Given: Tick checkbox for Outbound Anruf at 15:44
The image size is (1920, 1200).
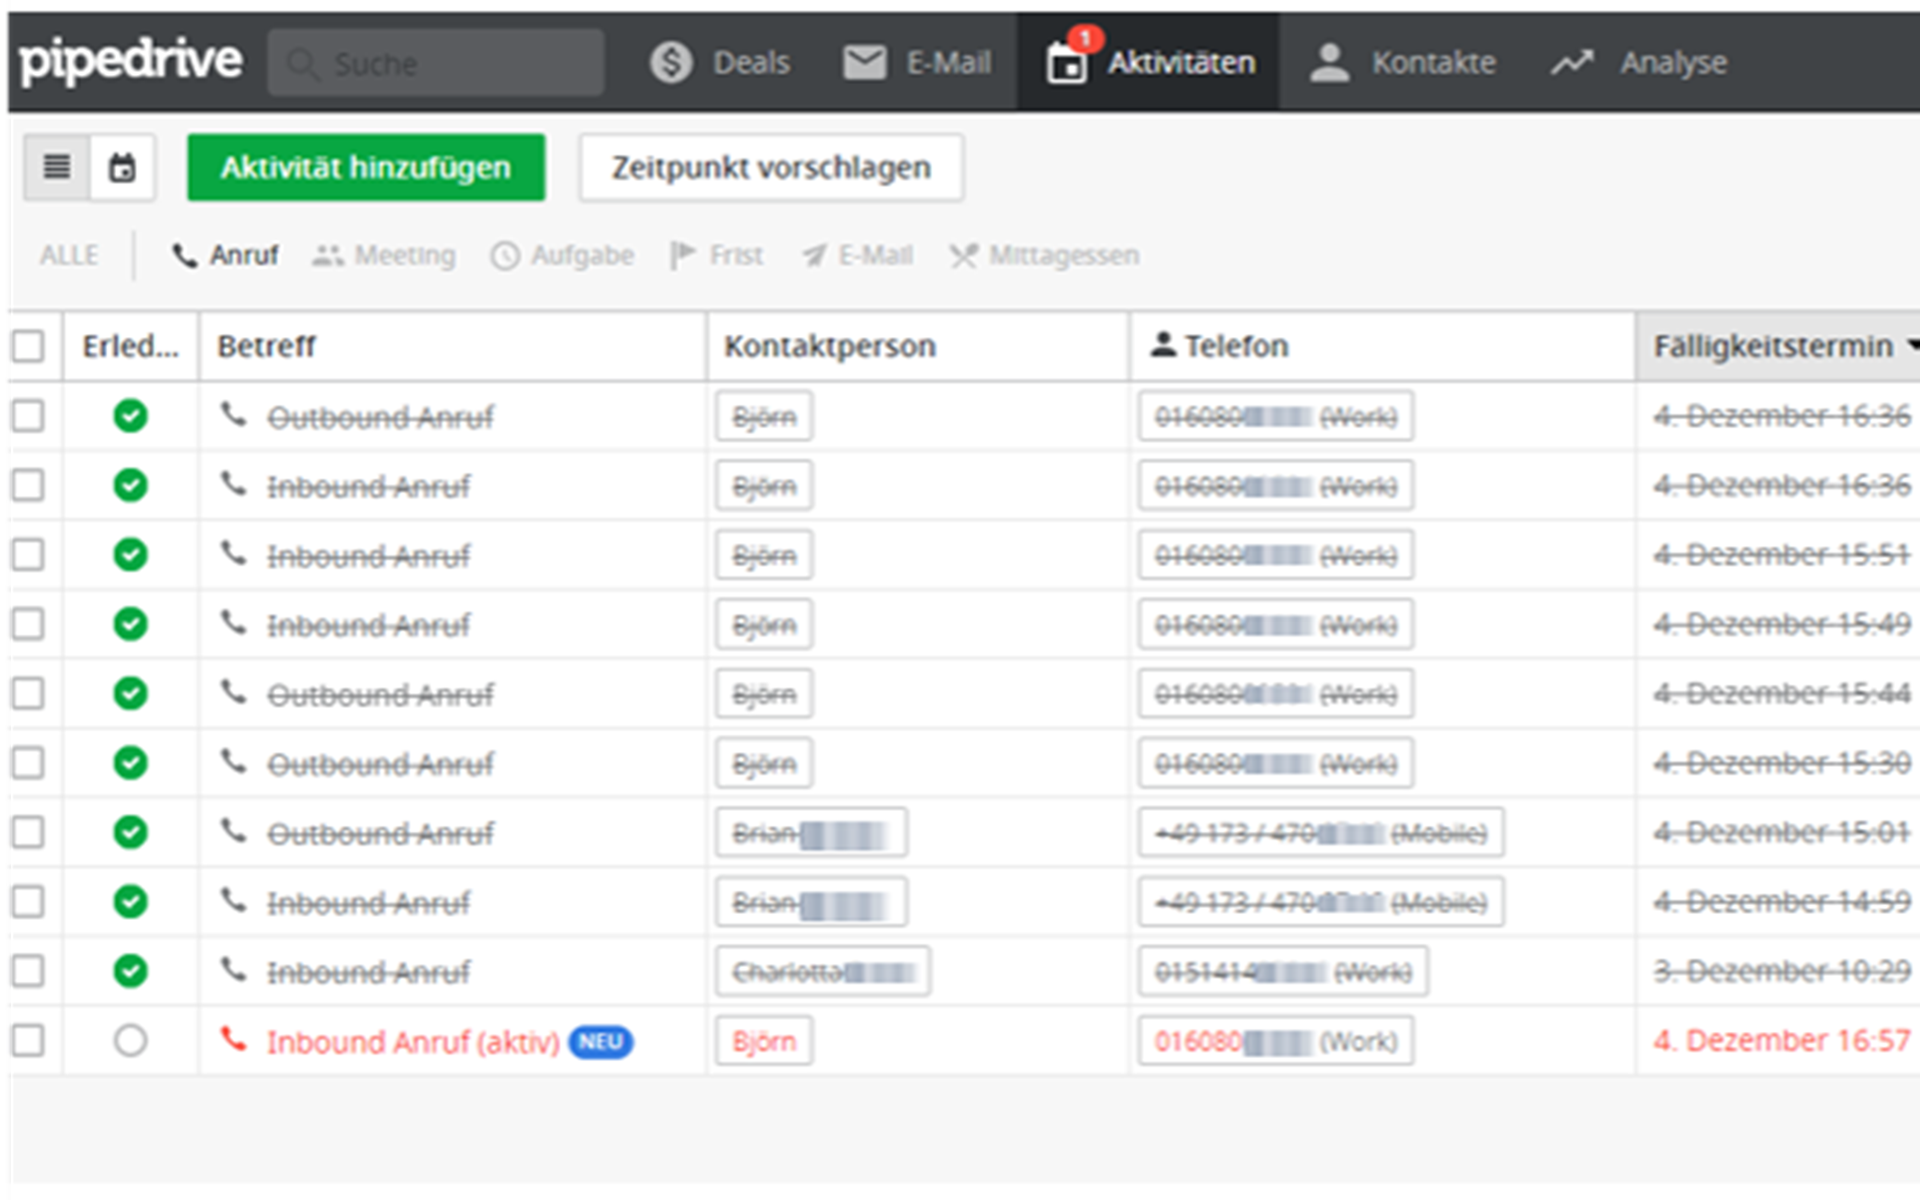Looking at the screenshot, I should (28, 693).
